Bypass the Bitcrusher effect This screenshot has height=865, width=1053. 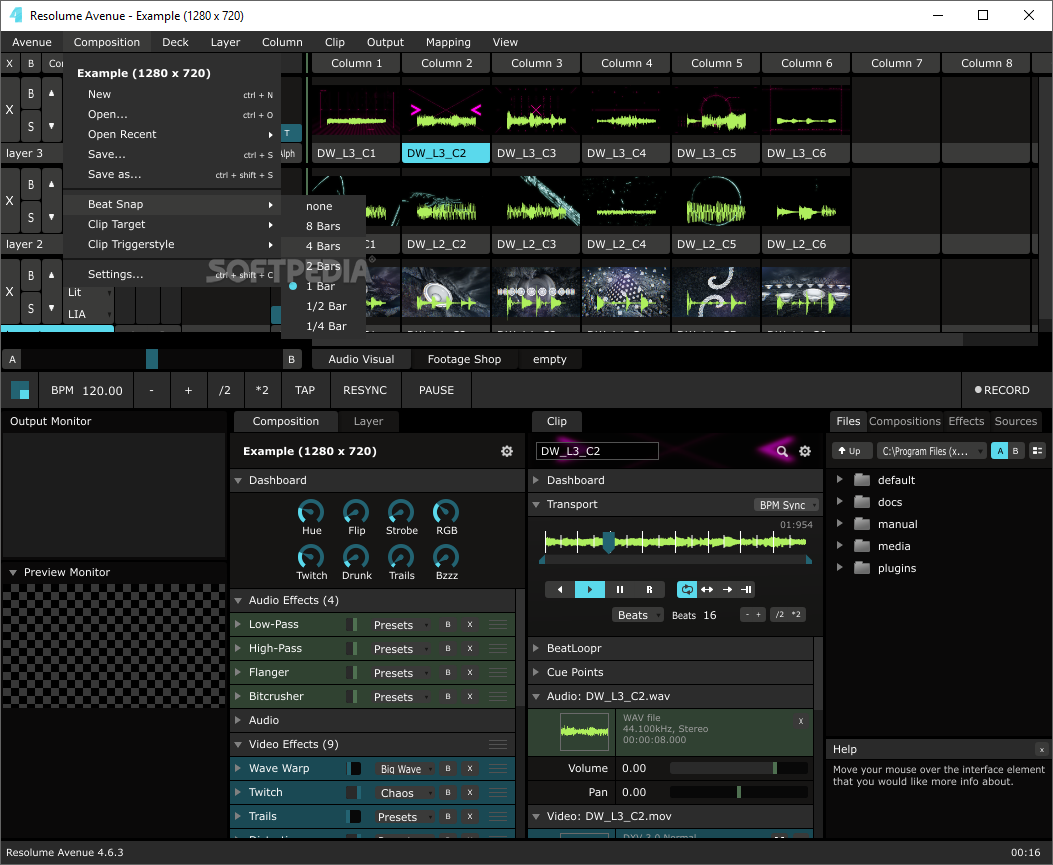point(448,697)
